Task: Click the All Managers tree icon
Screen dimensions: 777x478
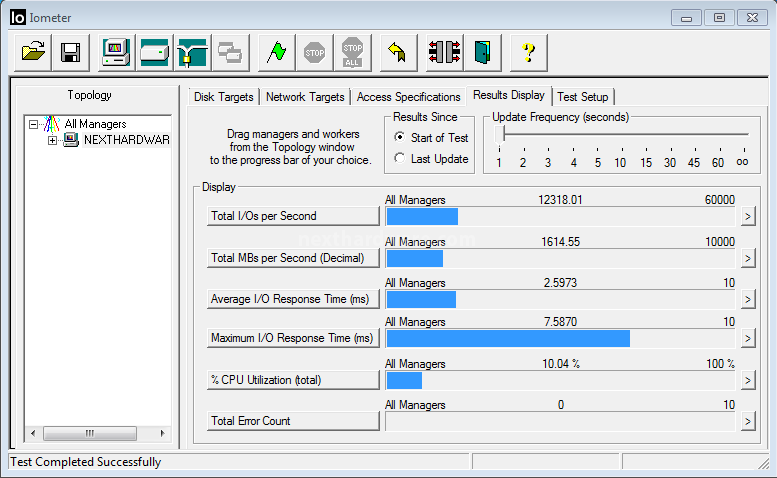Action: (52, 124)
